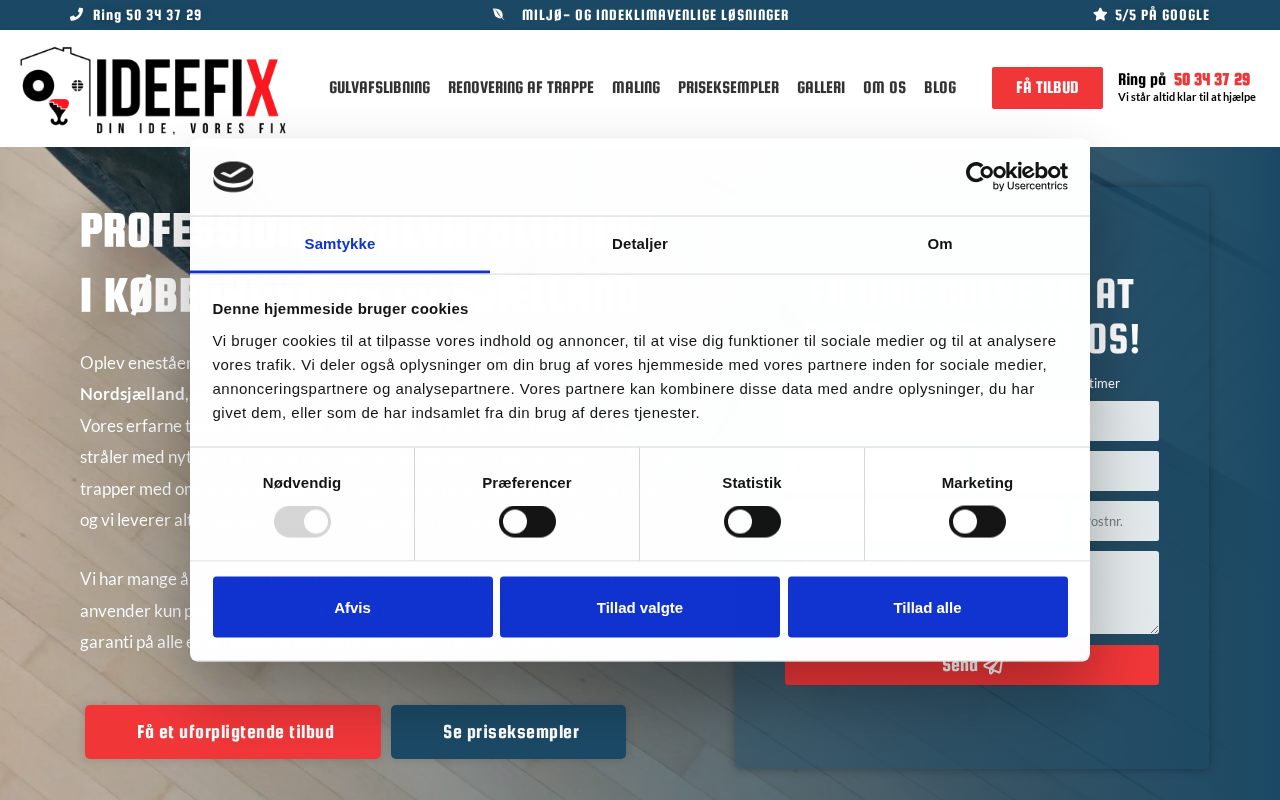Open the Ideefix logo homepage link
Image resolution: width=1280 pixels, height=800 pixels.
pyautogui.click(x=154, y=90)
